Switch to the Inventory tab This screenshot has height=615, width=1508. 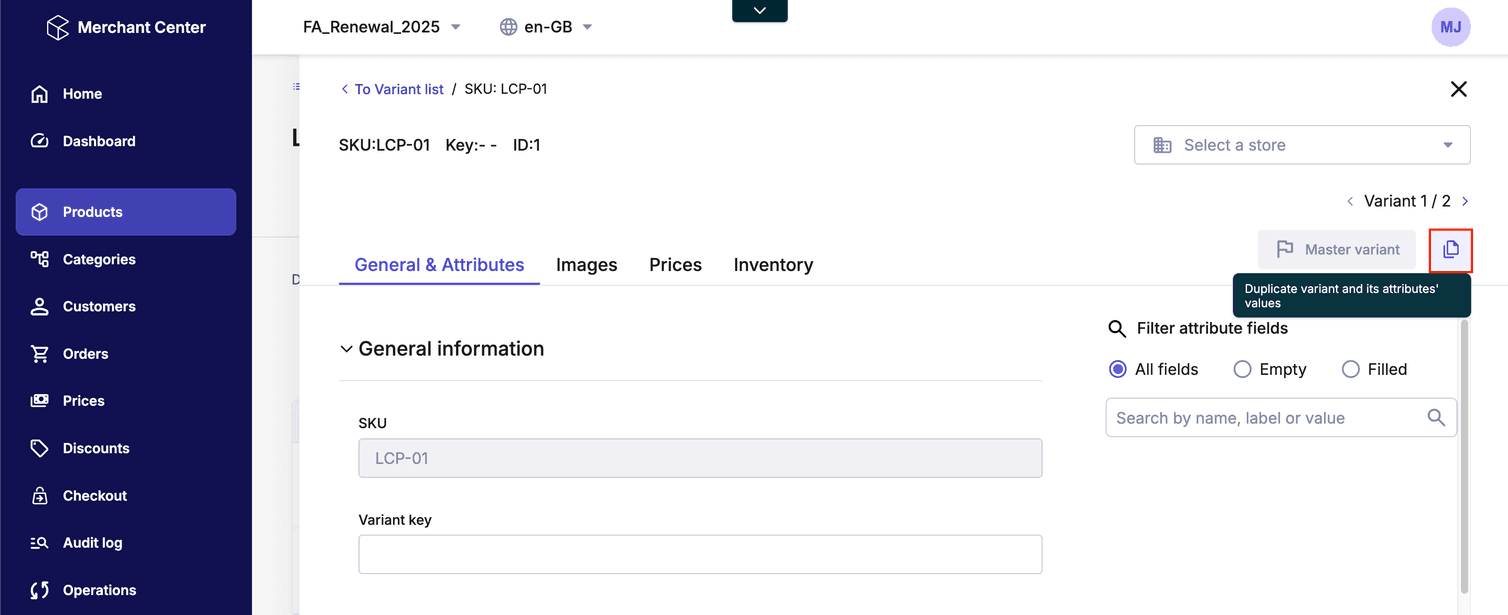(x=773, y=265)
